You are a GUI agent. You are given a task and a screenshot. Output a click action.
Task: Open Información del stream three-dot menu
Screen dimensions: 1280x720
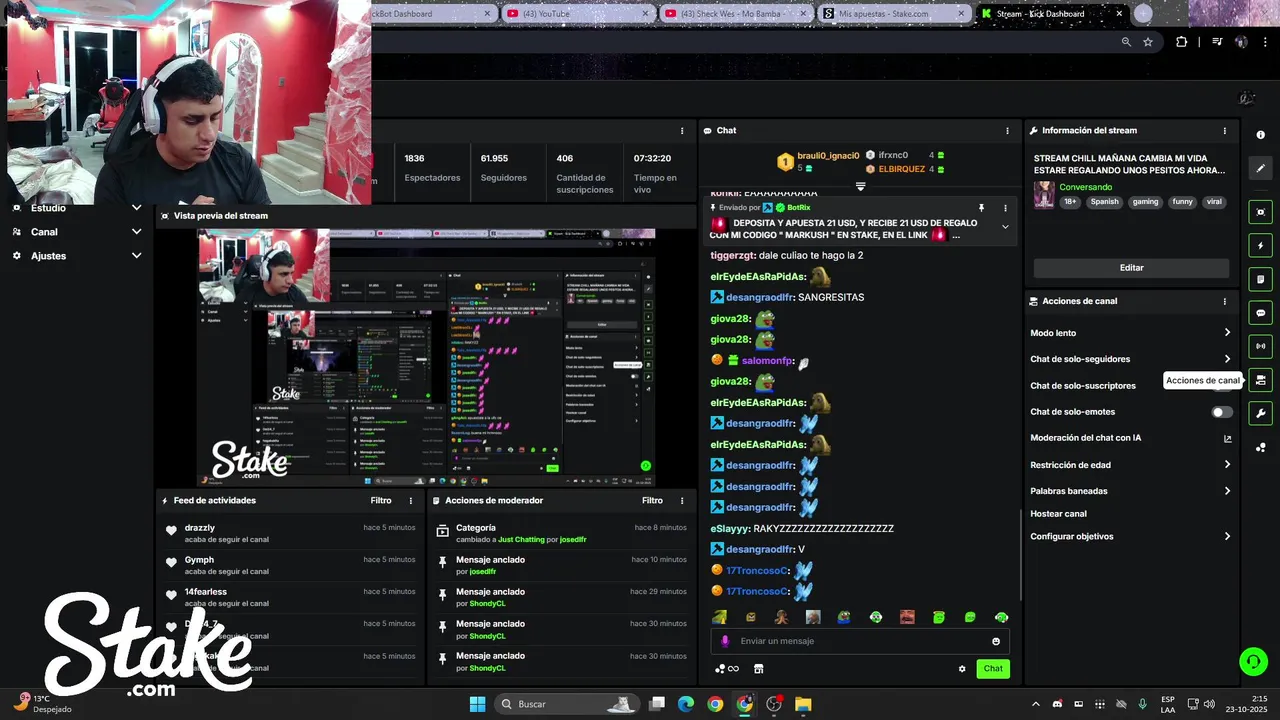1224,131
